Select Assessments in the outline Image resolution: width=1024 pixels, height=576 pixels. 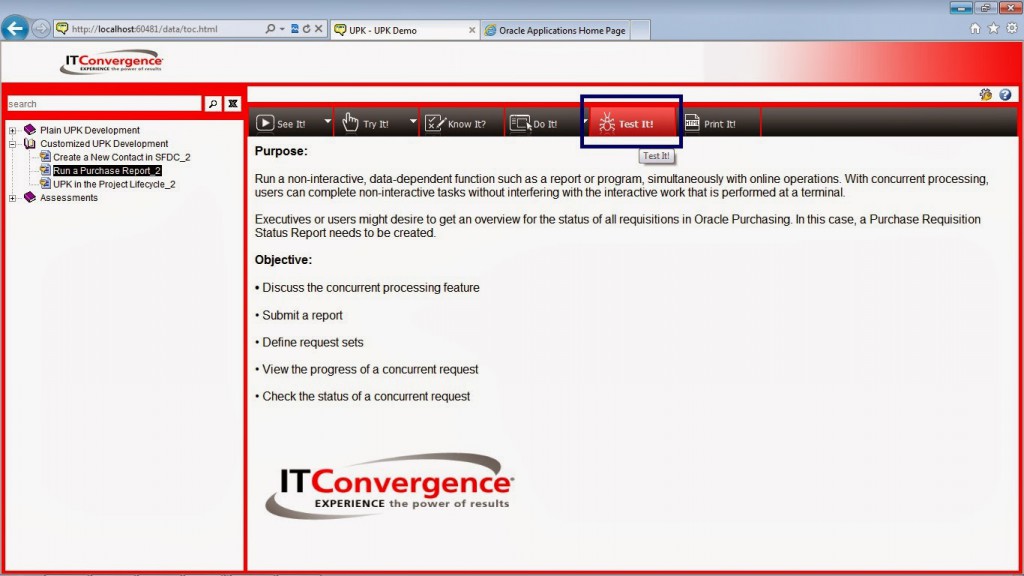69,198
